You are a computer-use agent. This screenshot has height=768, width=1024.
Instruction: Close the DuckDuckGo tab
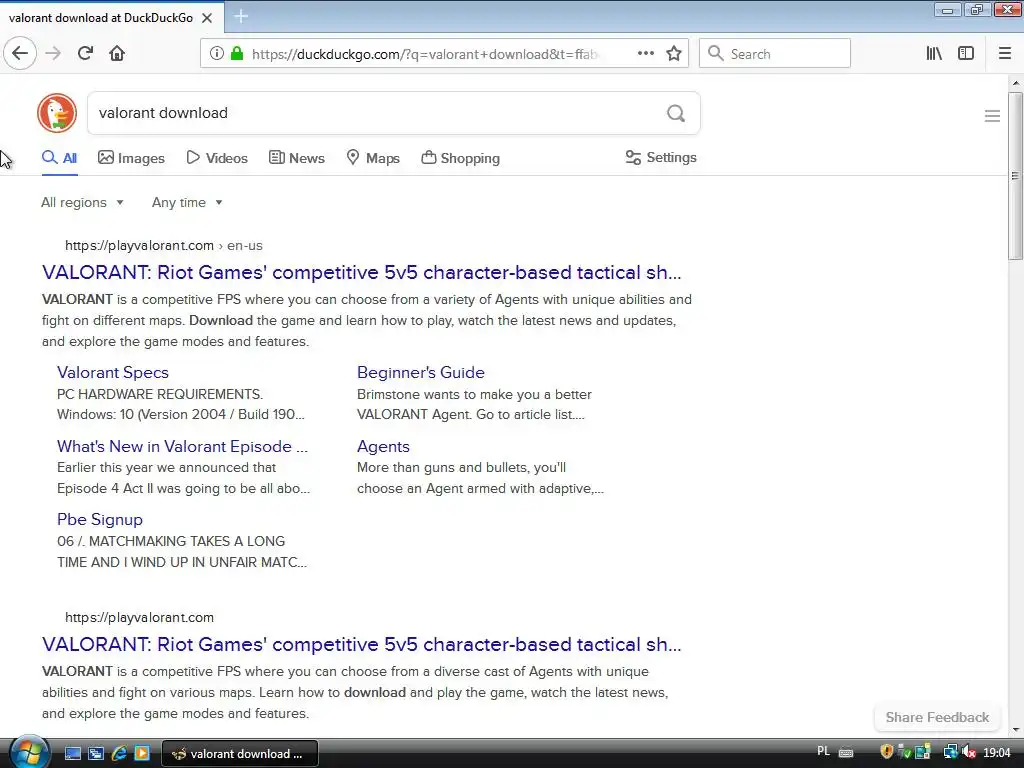coord(207,18)
